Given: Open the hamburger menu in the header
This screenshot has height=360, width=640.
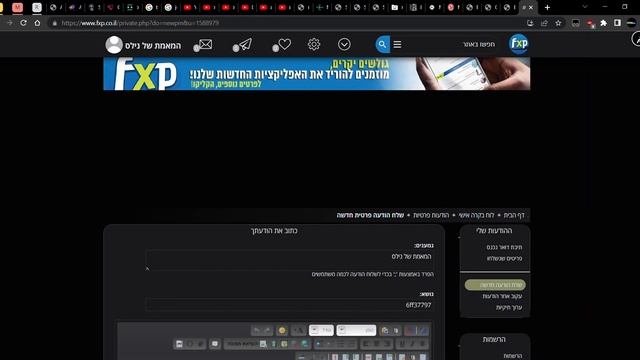Looking at the screenshot, I should [x=397, y=44].
